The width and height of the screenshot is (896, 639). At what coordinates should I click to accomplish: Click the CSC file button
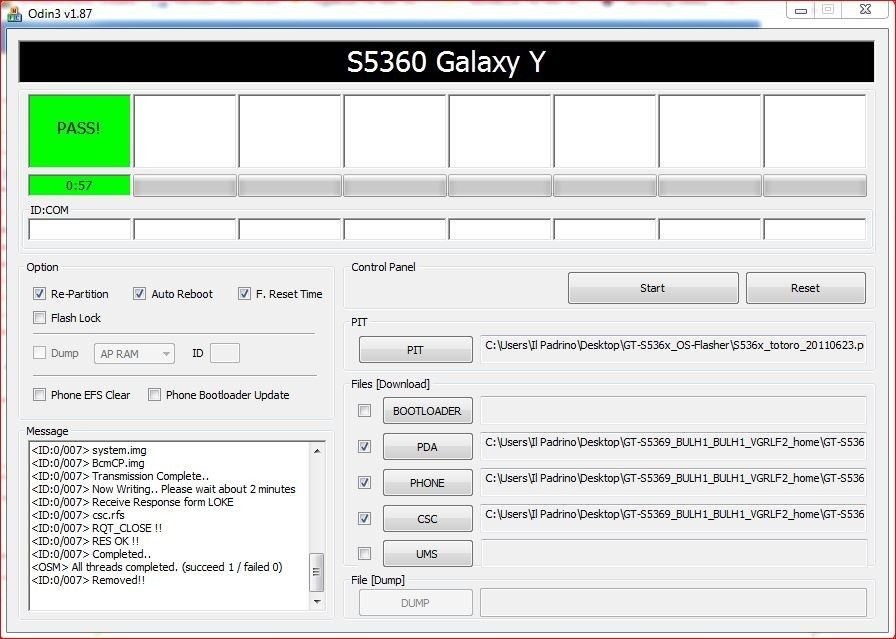[427, 519]
